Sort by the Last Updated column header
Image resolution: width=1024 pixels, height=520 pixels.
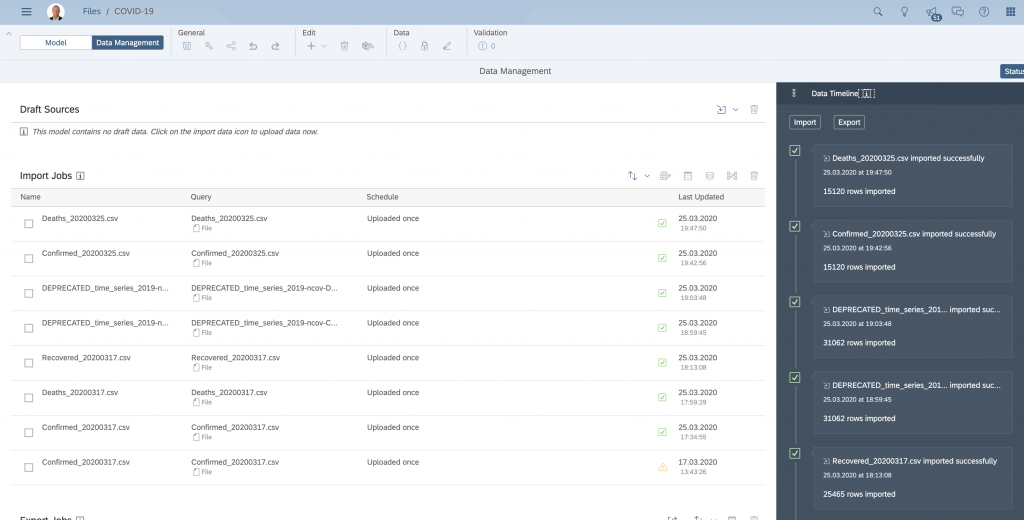click(x=701, y=197)
